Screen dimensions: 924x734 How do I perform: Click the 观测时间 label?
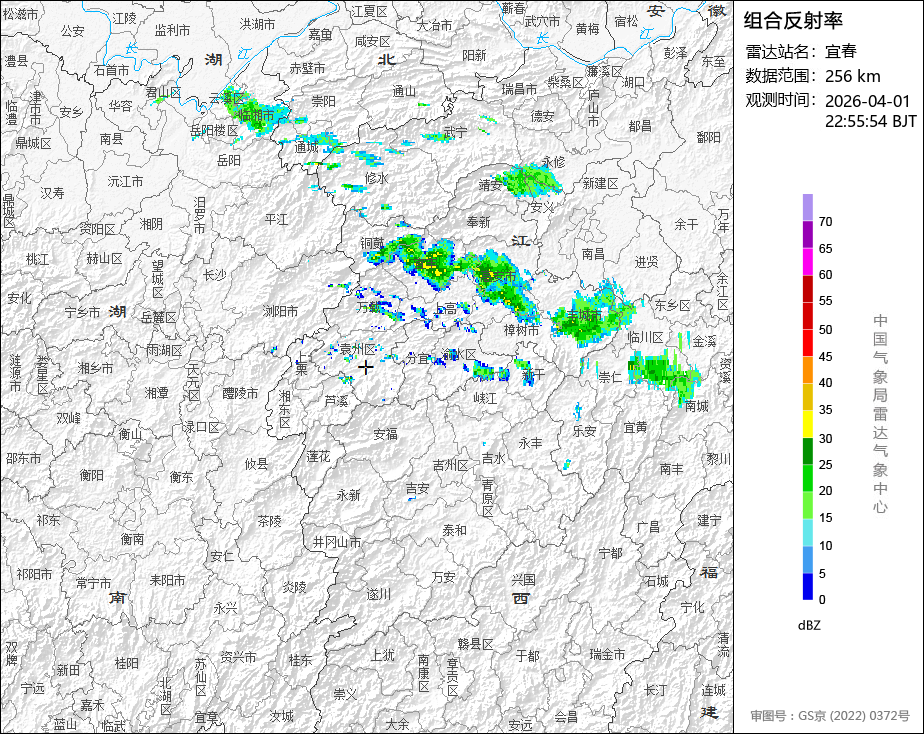(781, 100)
